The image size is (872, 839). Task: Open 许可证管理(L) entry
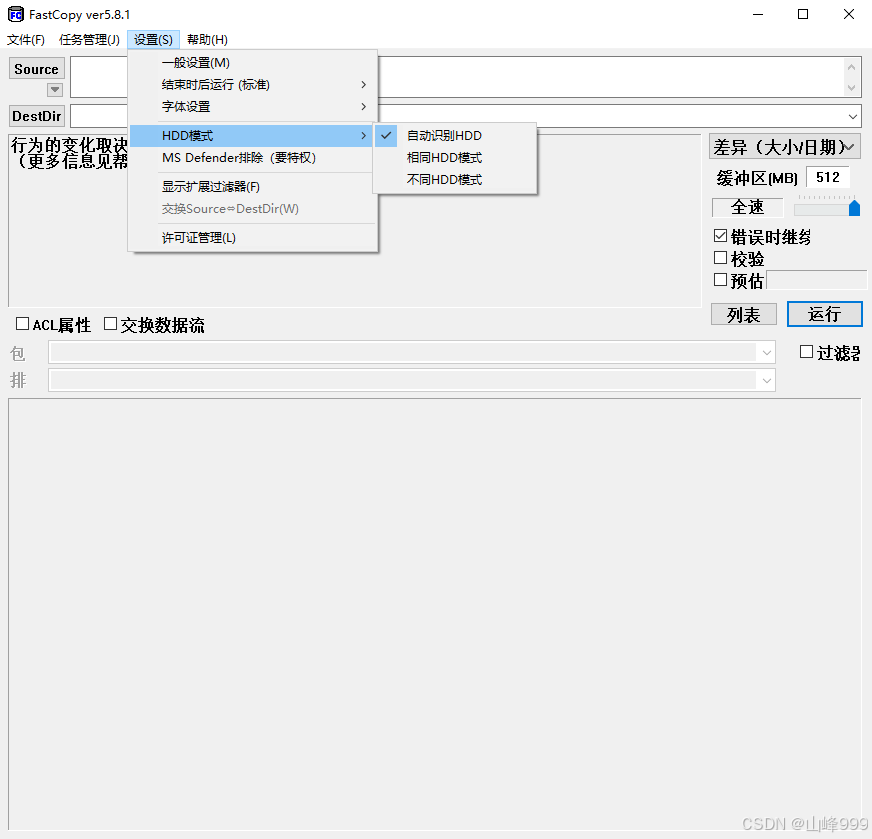pos(253,238)
